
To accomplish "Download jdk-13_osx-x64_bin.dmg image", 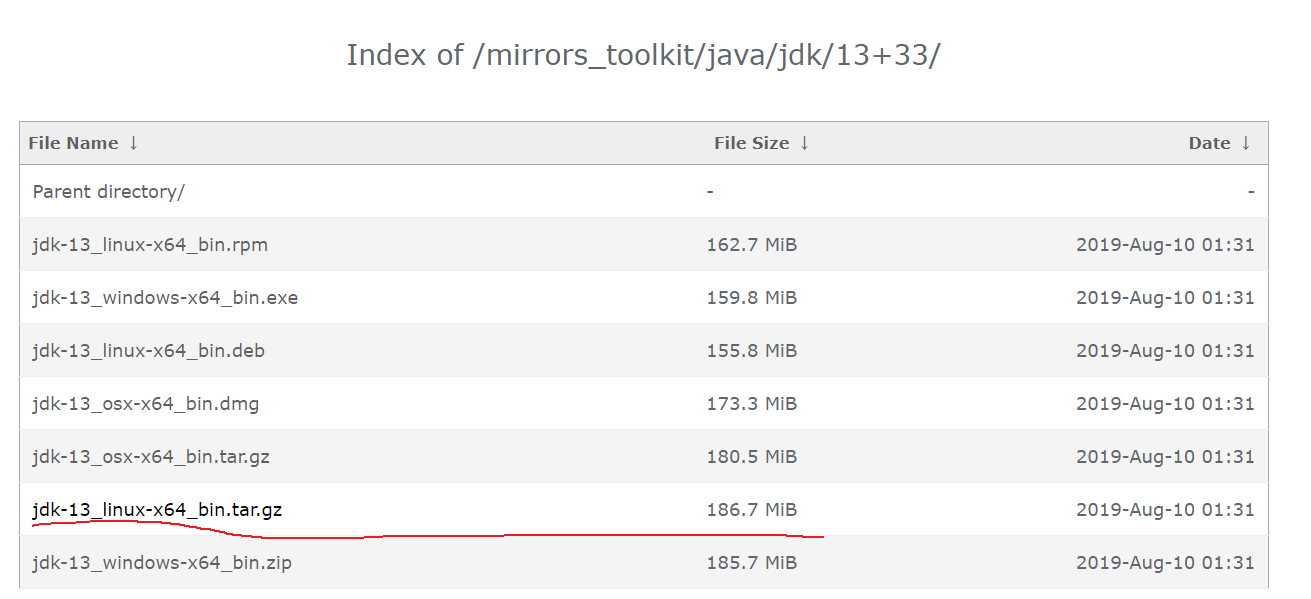I will (146, 403).
